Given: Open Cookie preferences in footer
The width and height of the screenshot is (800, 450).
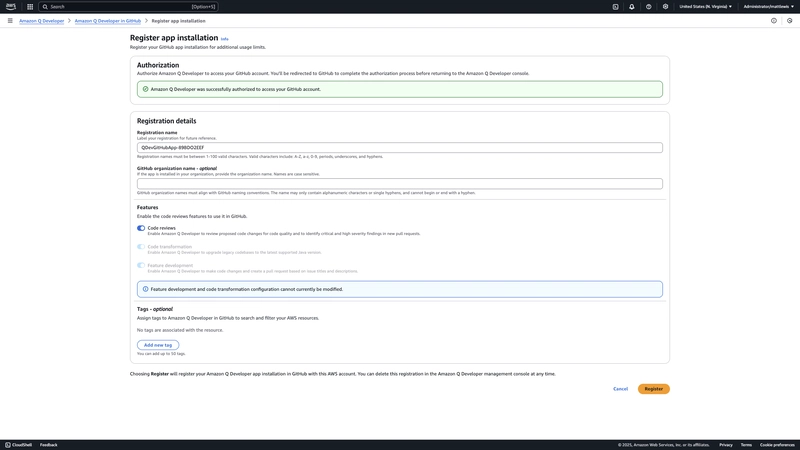Looking at the screenshot, I should click(777, 445).
